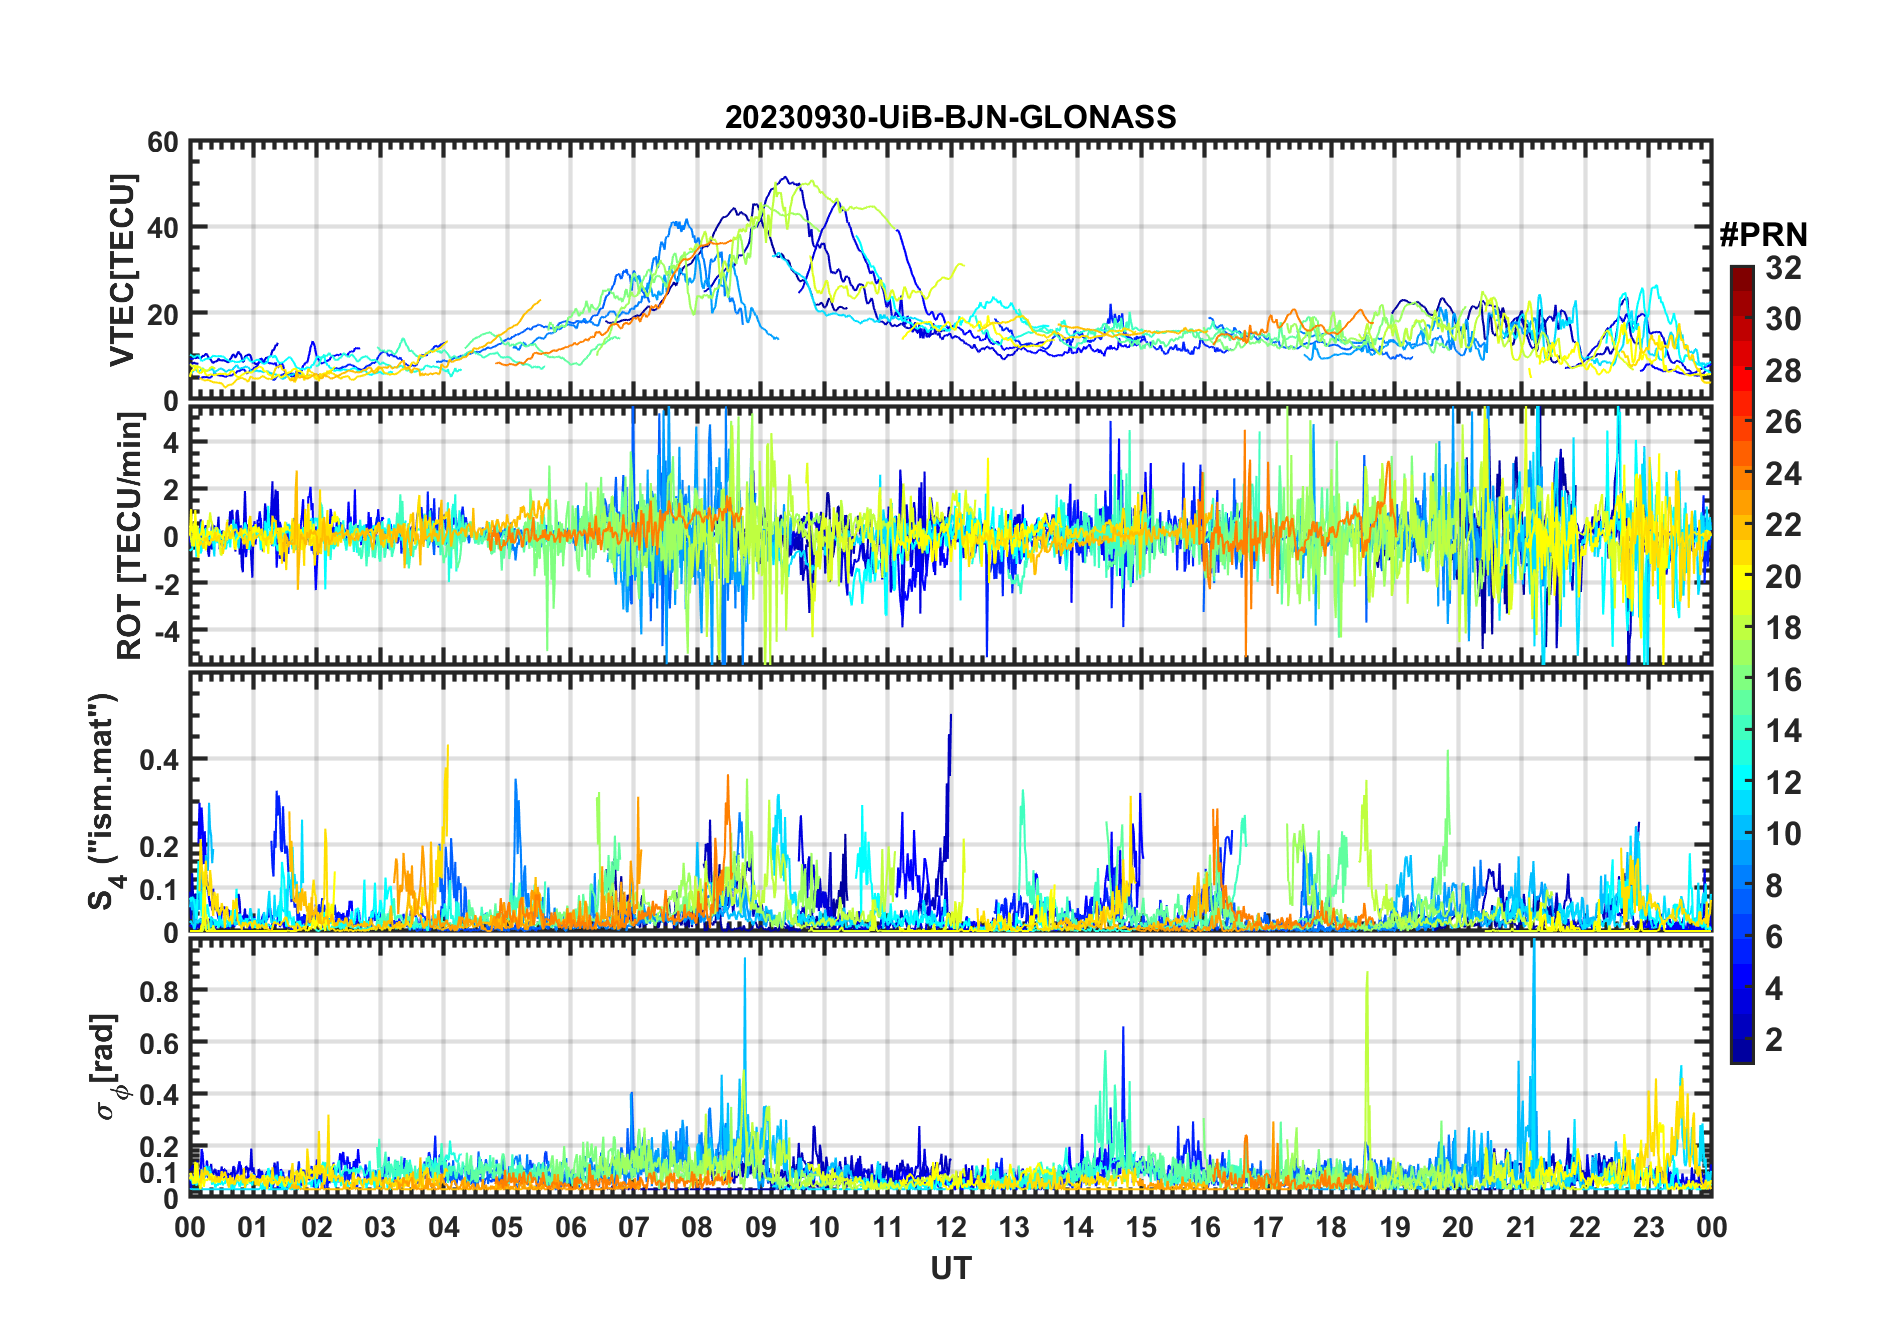Screen dimensions: 1902x1330
Task: Click the orange region of the colorbar near 24
Action: tap(1742, 474)
